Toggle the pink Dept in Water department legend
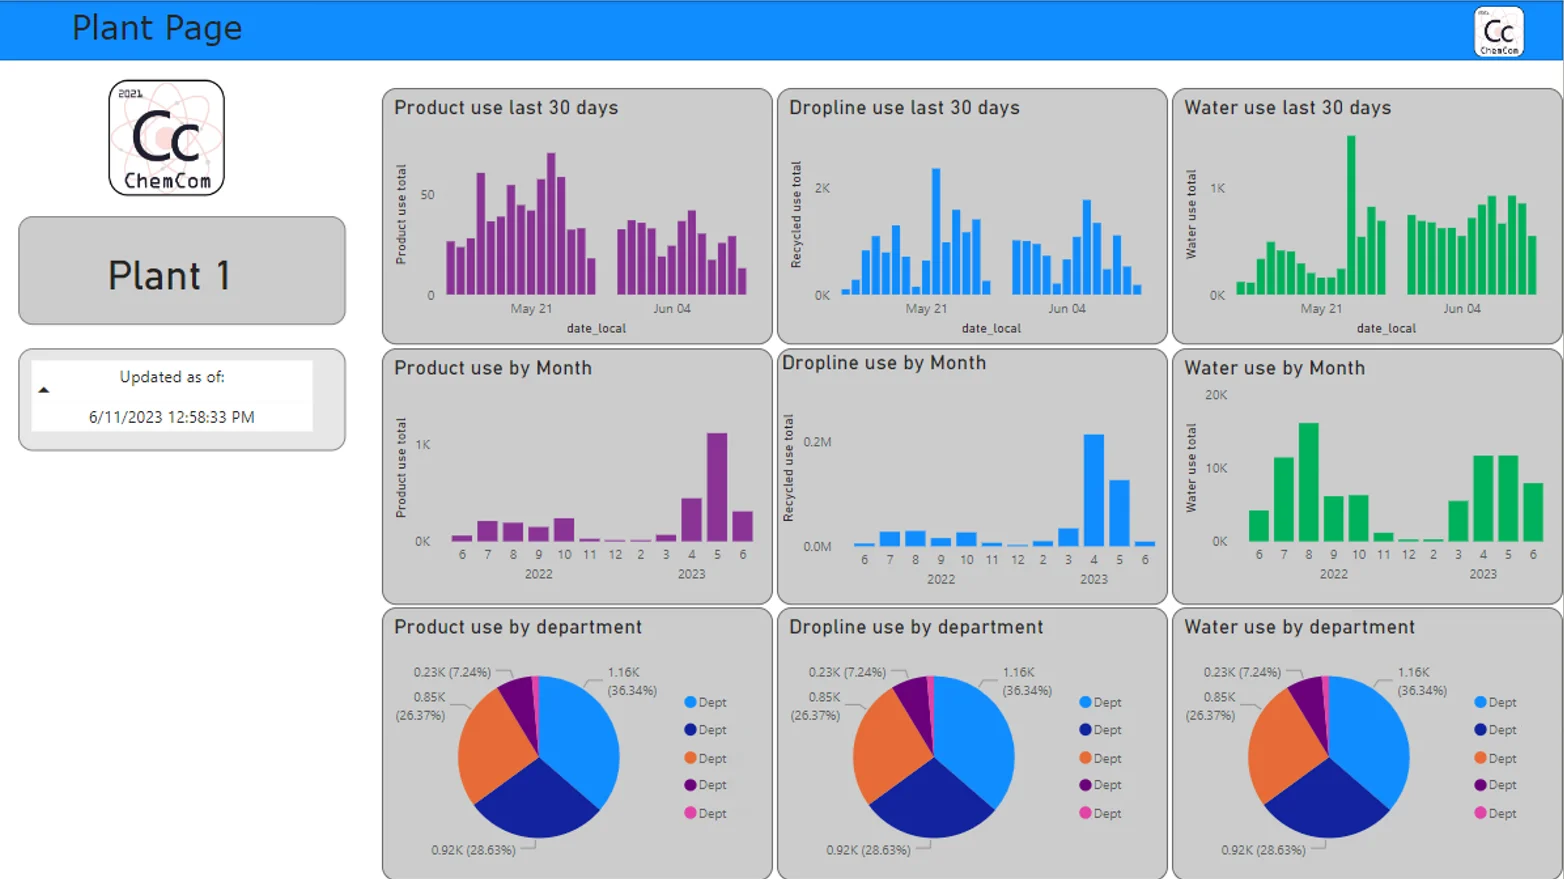 (1495, 813)
